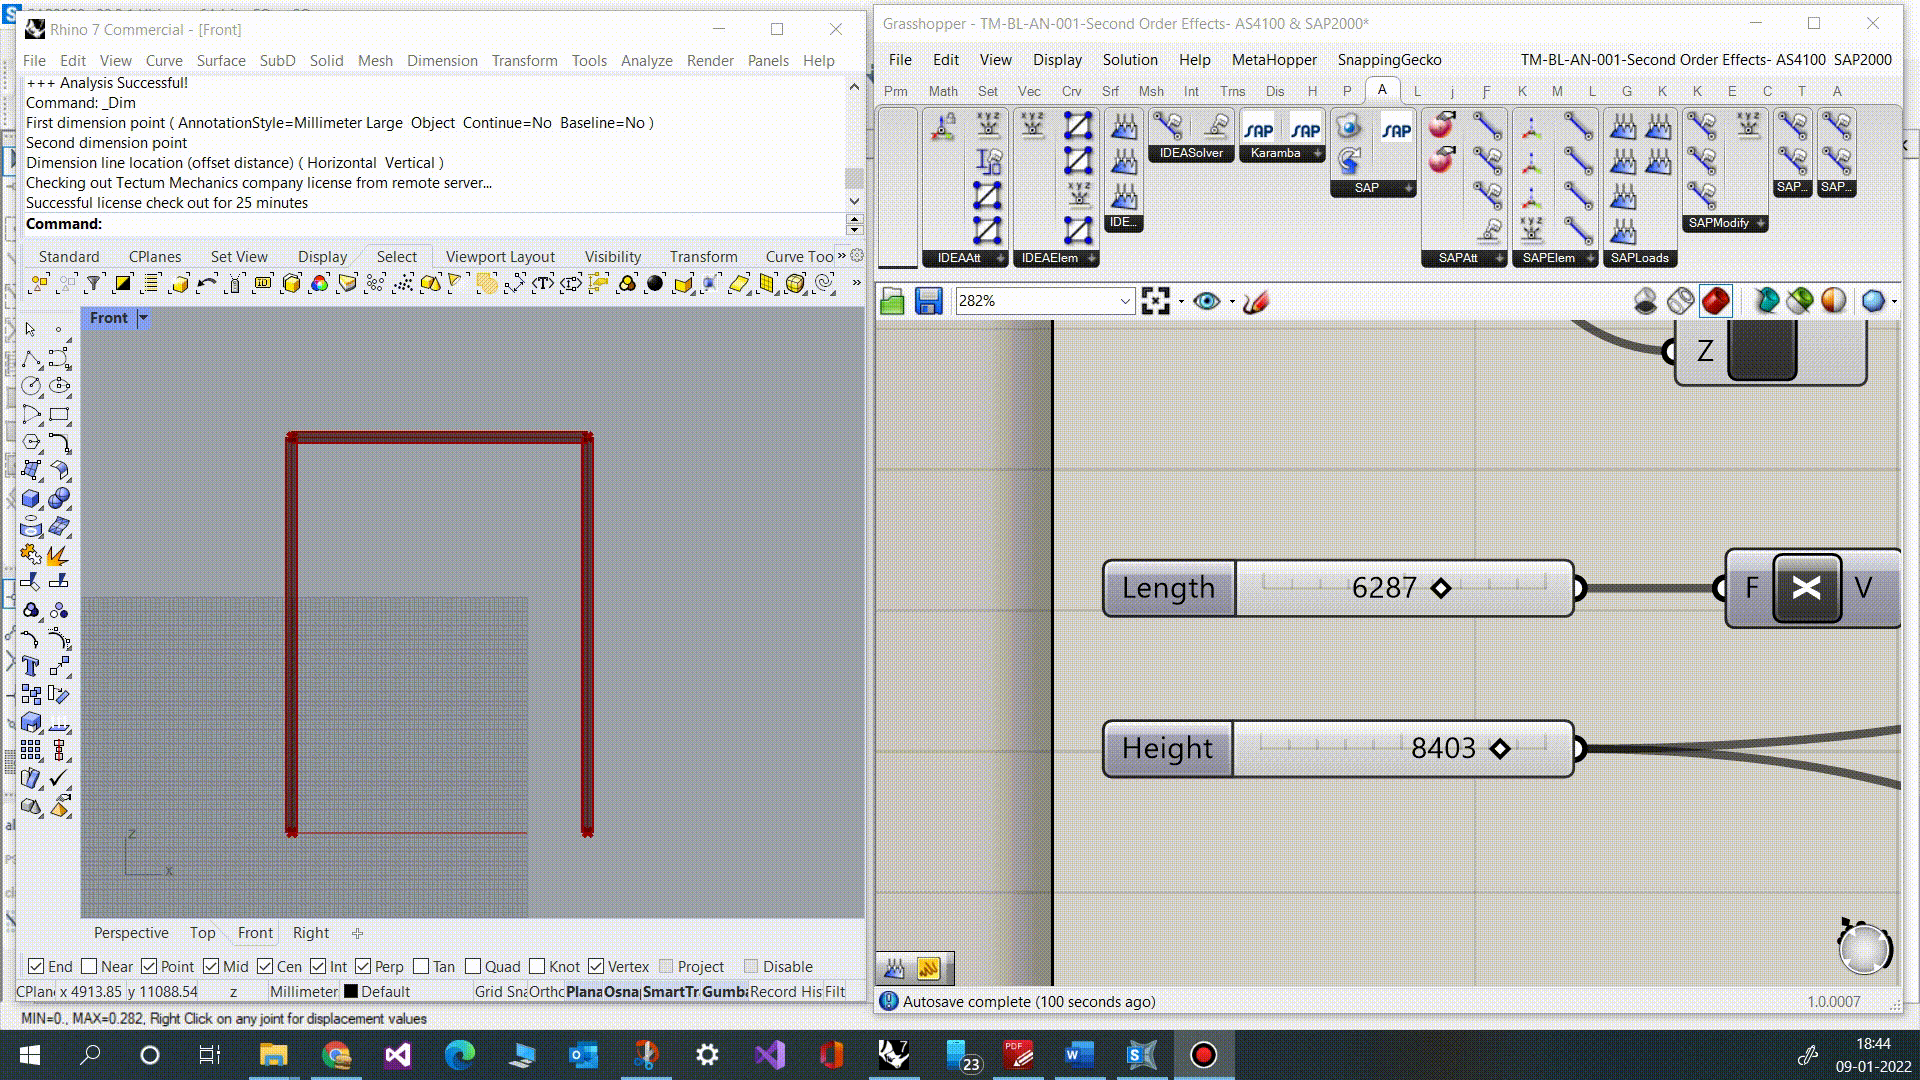
Task: Click the selection filter funnel icon
Action: (94, 284)
